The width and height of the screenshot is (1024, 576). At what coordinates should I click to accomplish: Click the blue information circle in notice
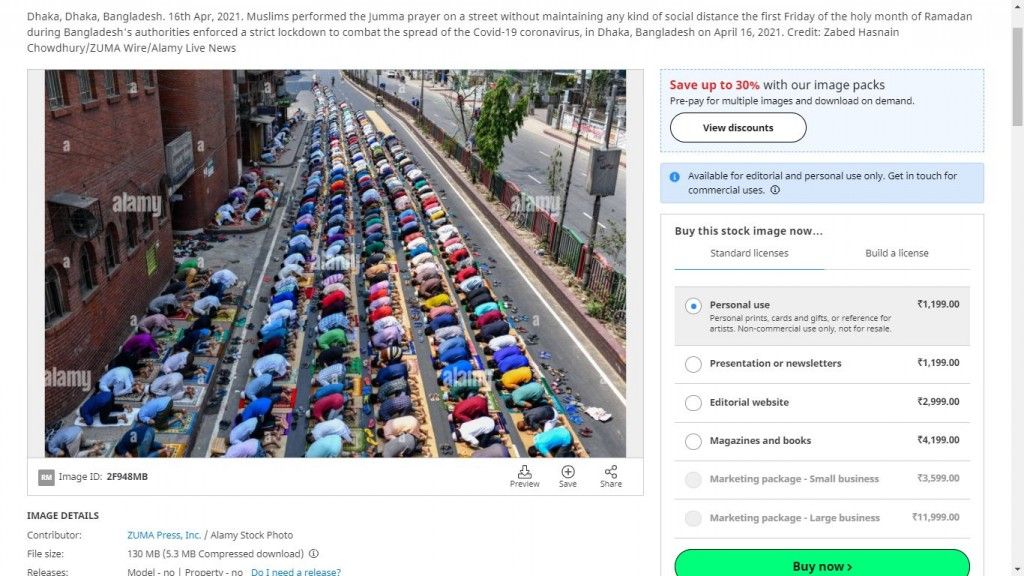pos(675,177)
